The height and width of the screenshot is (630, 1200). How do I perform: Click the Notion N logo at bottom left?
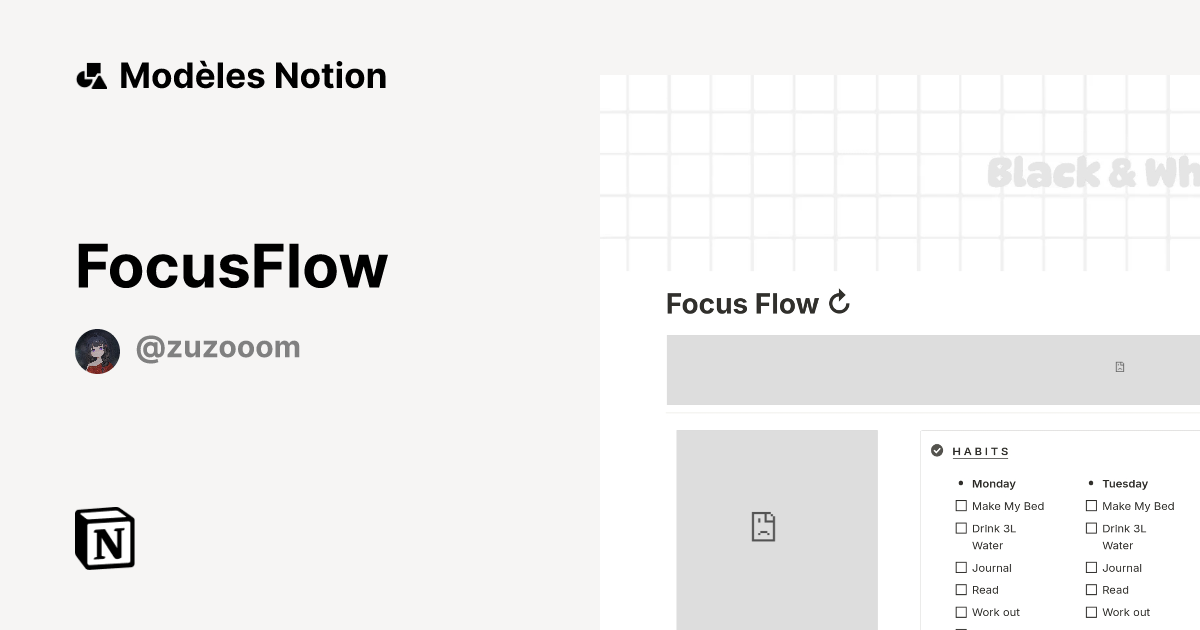click(x=104, y=538)
